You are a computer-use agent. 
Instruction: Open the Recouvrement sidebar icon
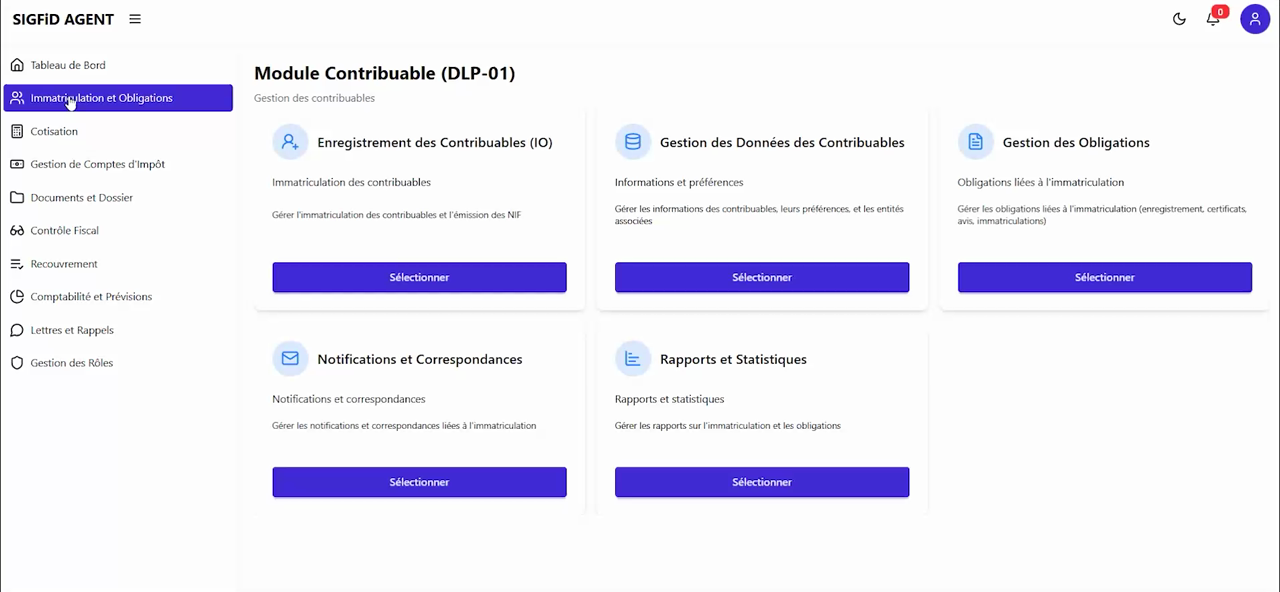pyautogui.click(x=17, y=263)
